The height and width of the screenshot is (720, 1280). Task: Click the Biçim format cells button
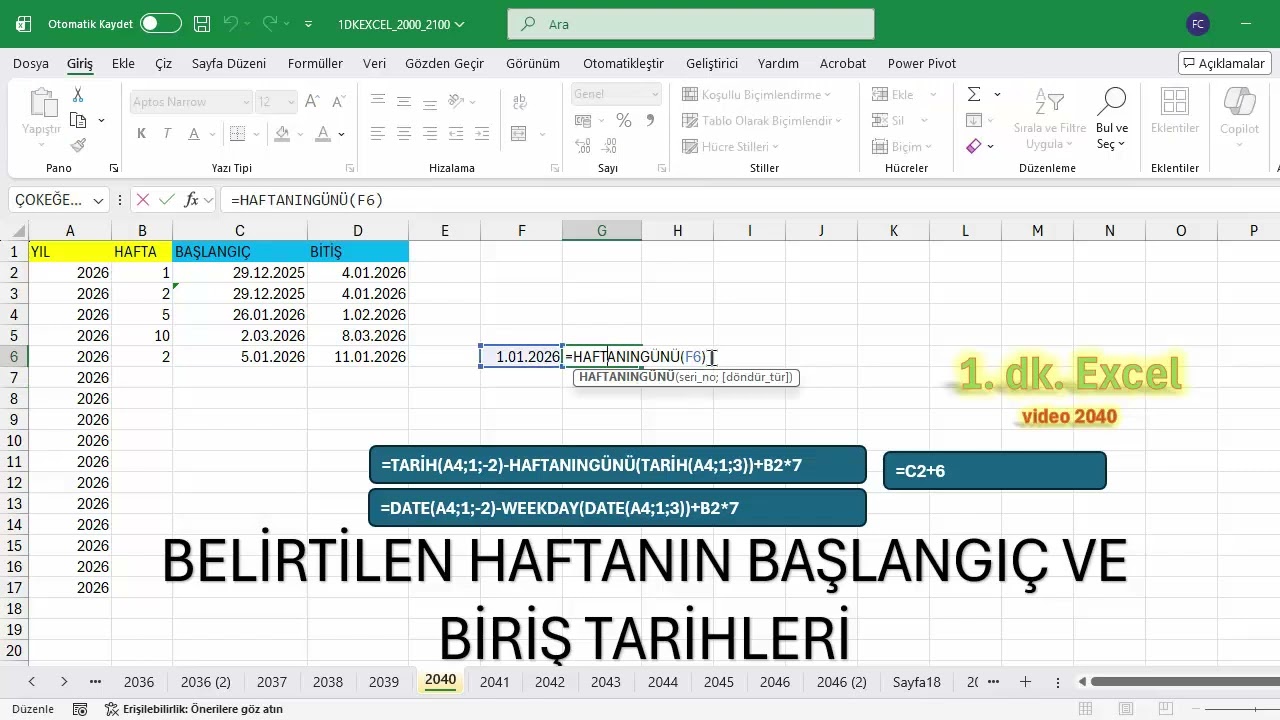(x=900, y=147)
